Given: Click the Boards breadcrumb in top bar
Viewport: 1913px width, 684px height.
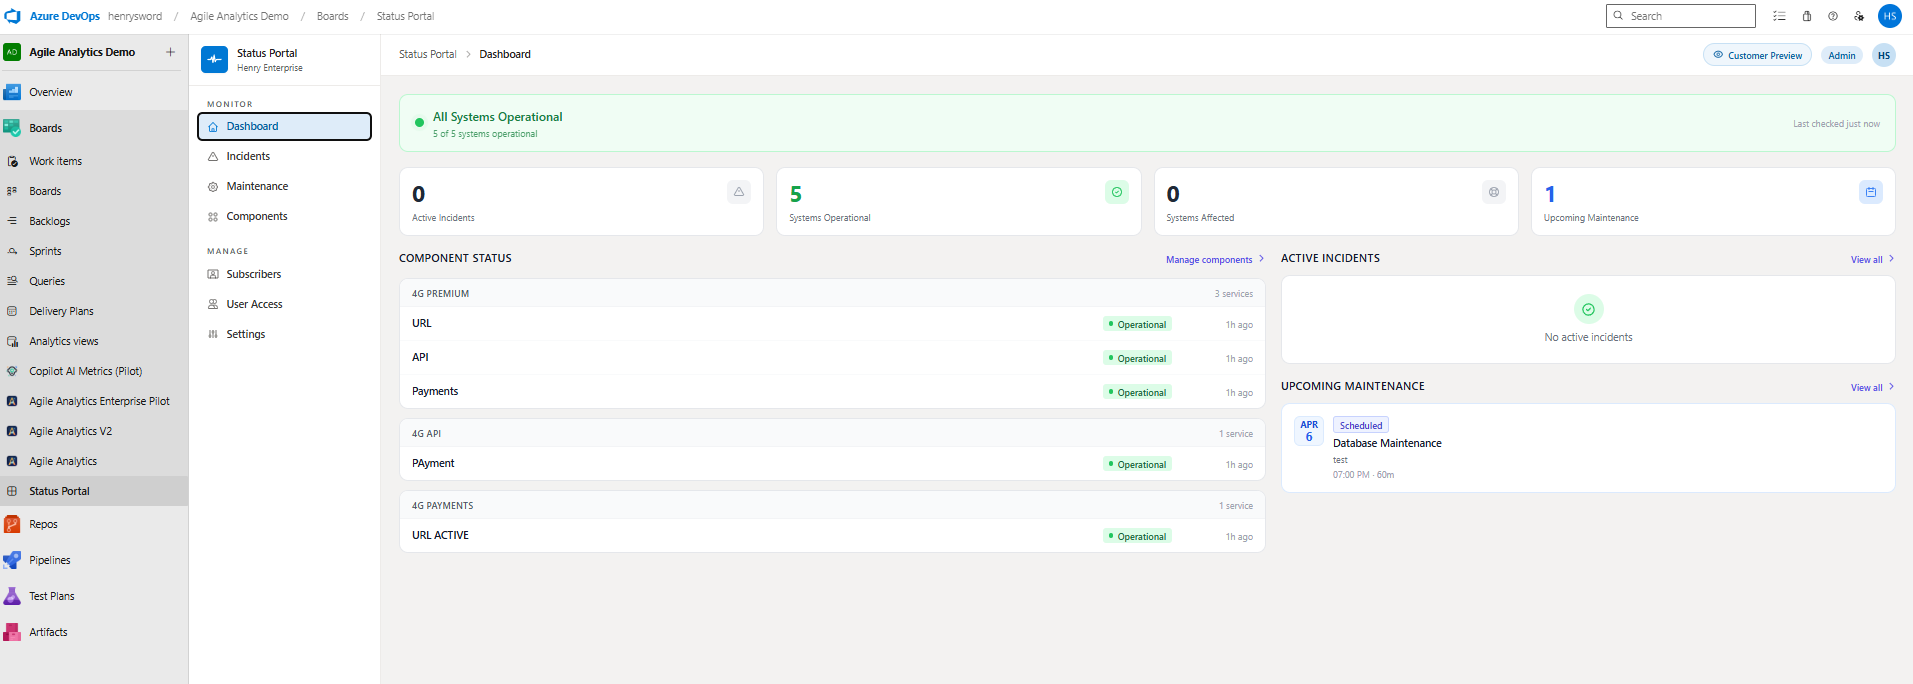Looking at the screenshot, I should click(x=333, y=16).
